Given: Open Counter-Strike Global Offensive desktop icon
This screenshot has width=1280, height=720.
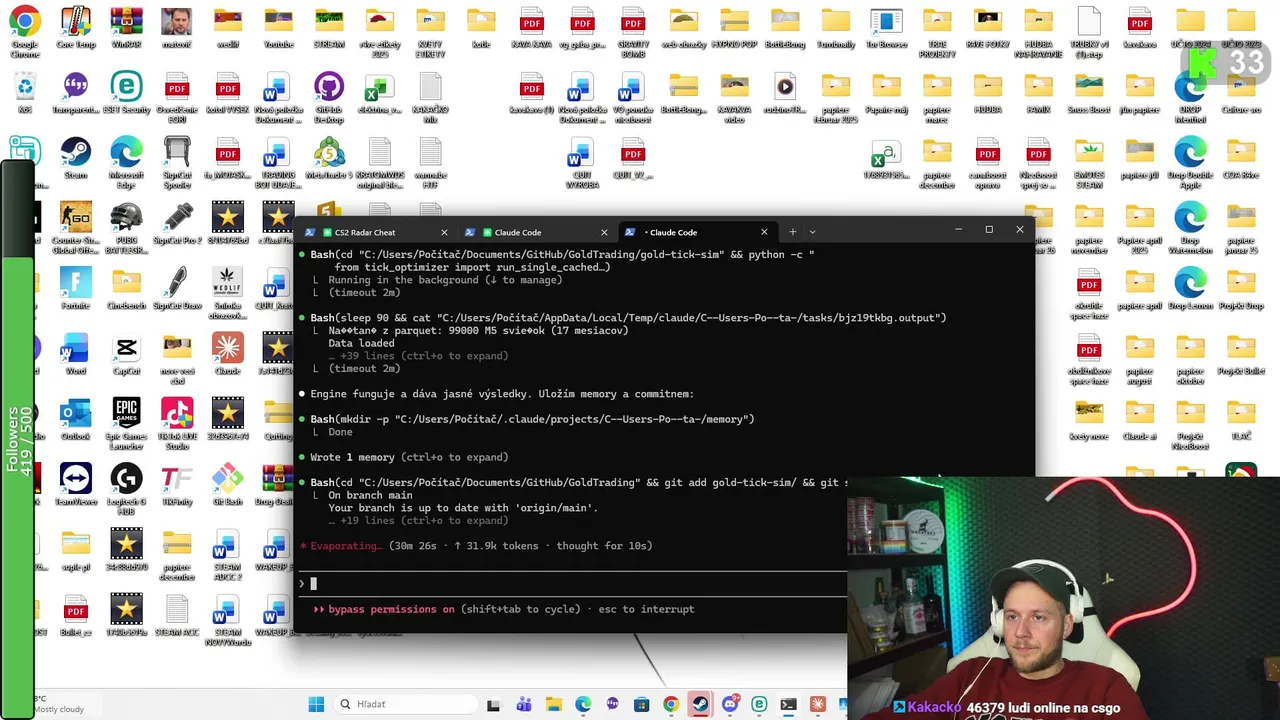Looking at the screenshot, I should pyautogui.click(x=76, y=227).
